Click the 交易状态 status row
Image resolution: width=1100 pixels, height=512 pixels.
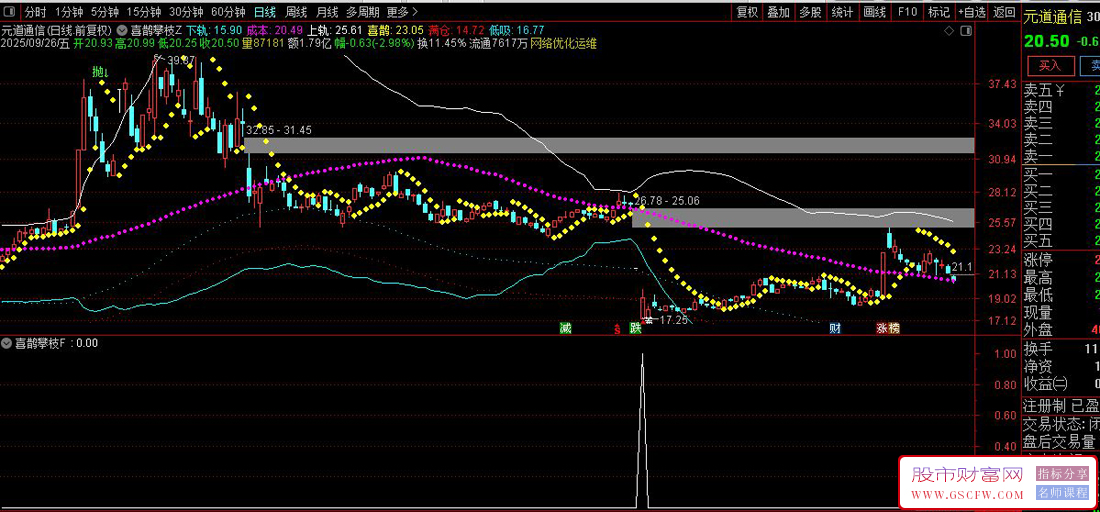click(1061, 424)
